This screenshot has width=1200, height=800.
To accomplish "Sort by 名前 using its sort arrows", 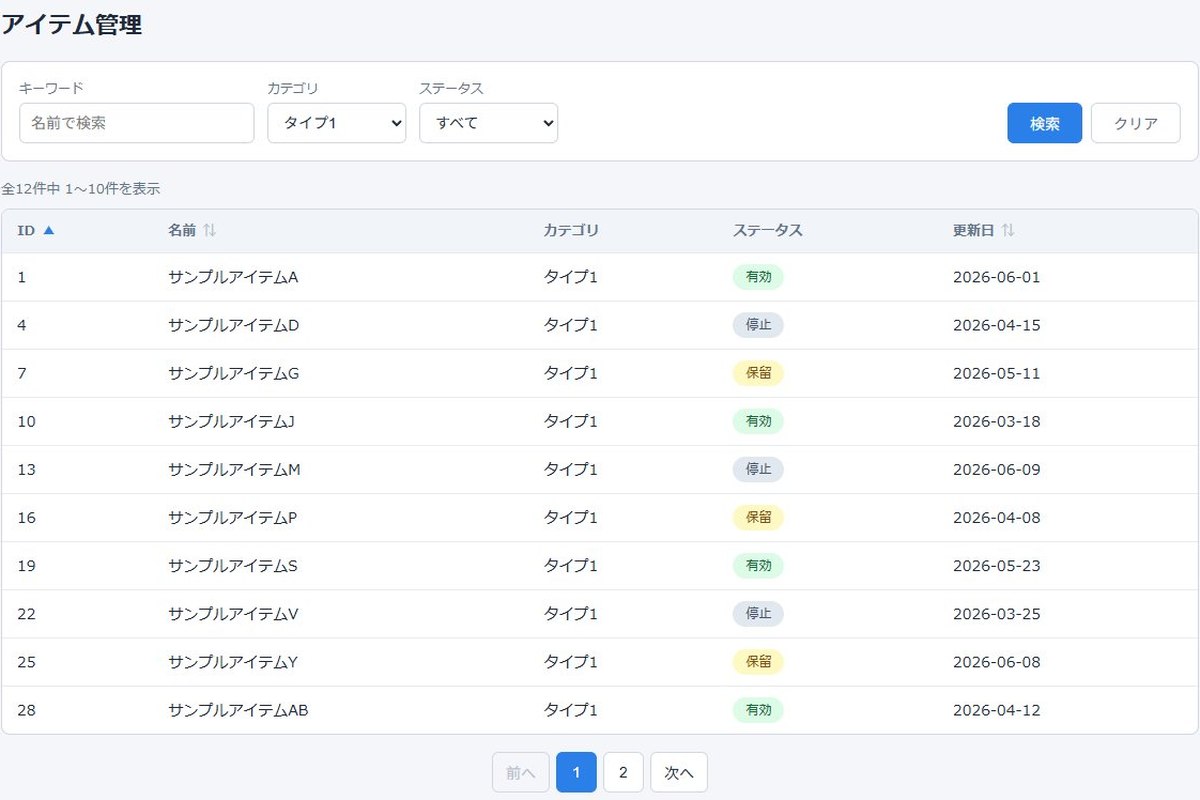I will [209, 230].
